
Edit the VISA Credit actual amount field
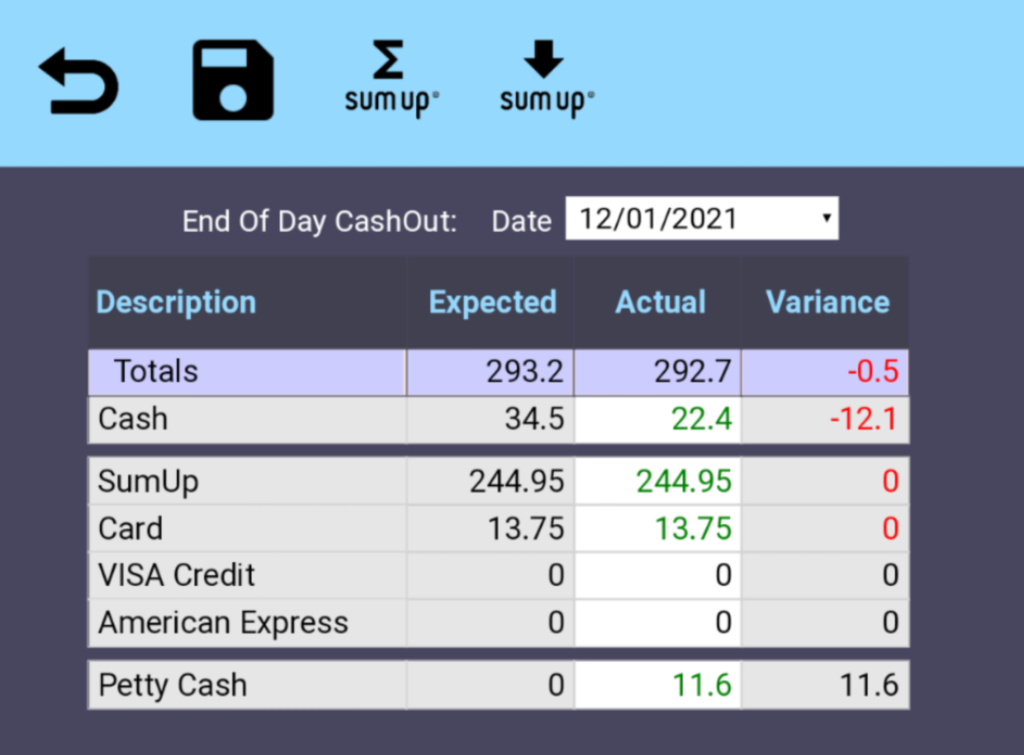pos(658,576)
